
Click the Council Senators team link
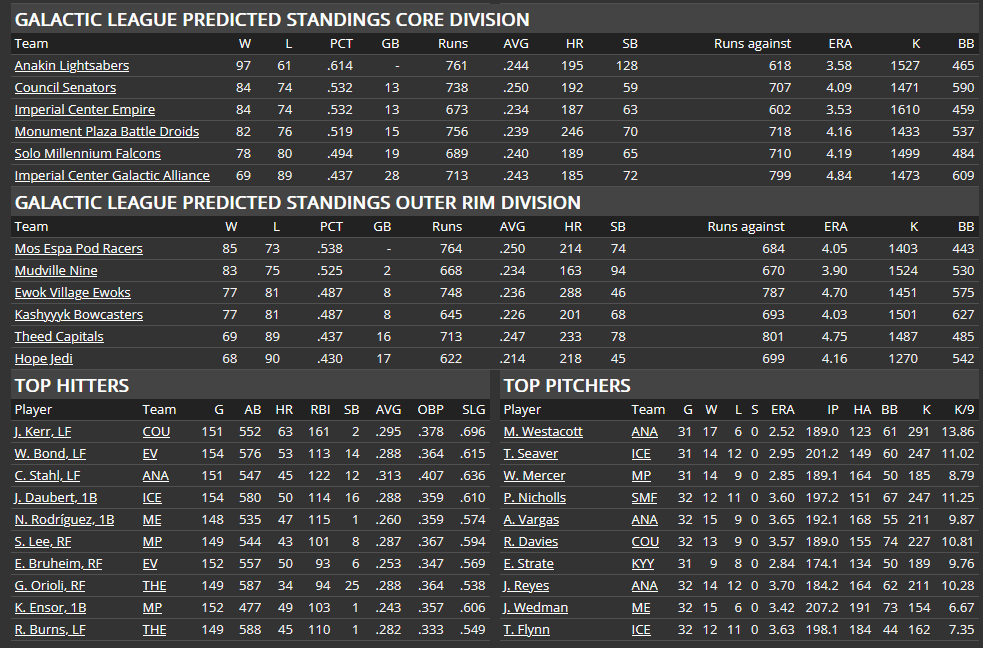point(65,88)
